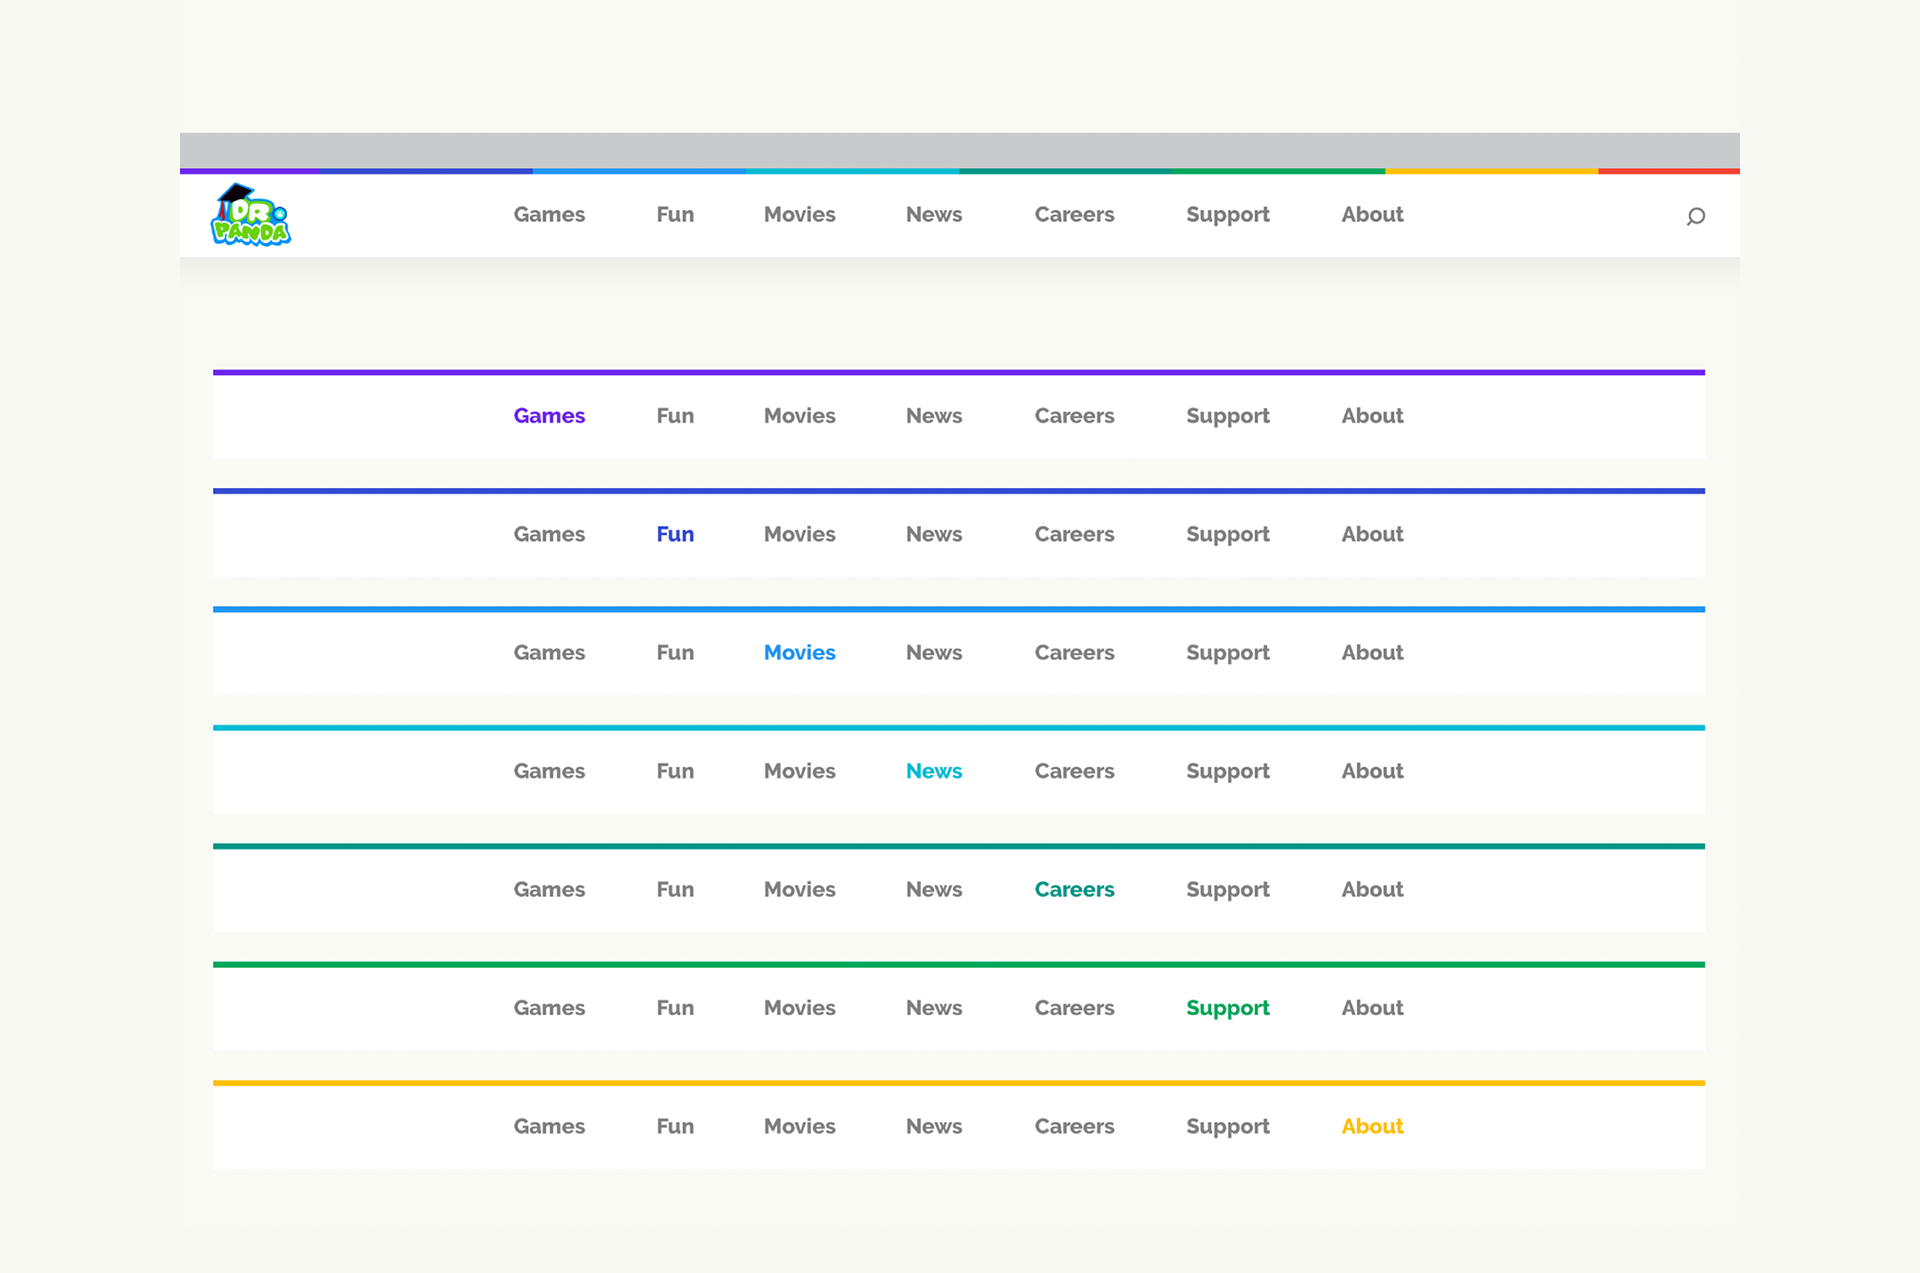1920x1273 pixels.
Task: Select Support in the teal-bar menu row
Action: click(1228, 890)
